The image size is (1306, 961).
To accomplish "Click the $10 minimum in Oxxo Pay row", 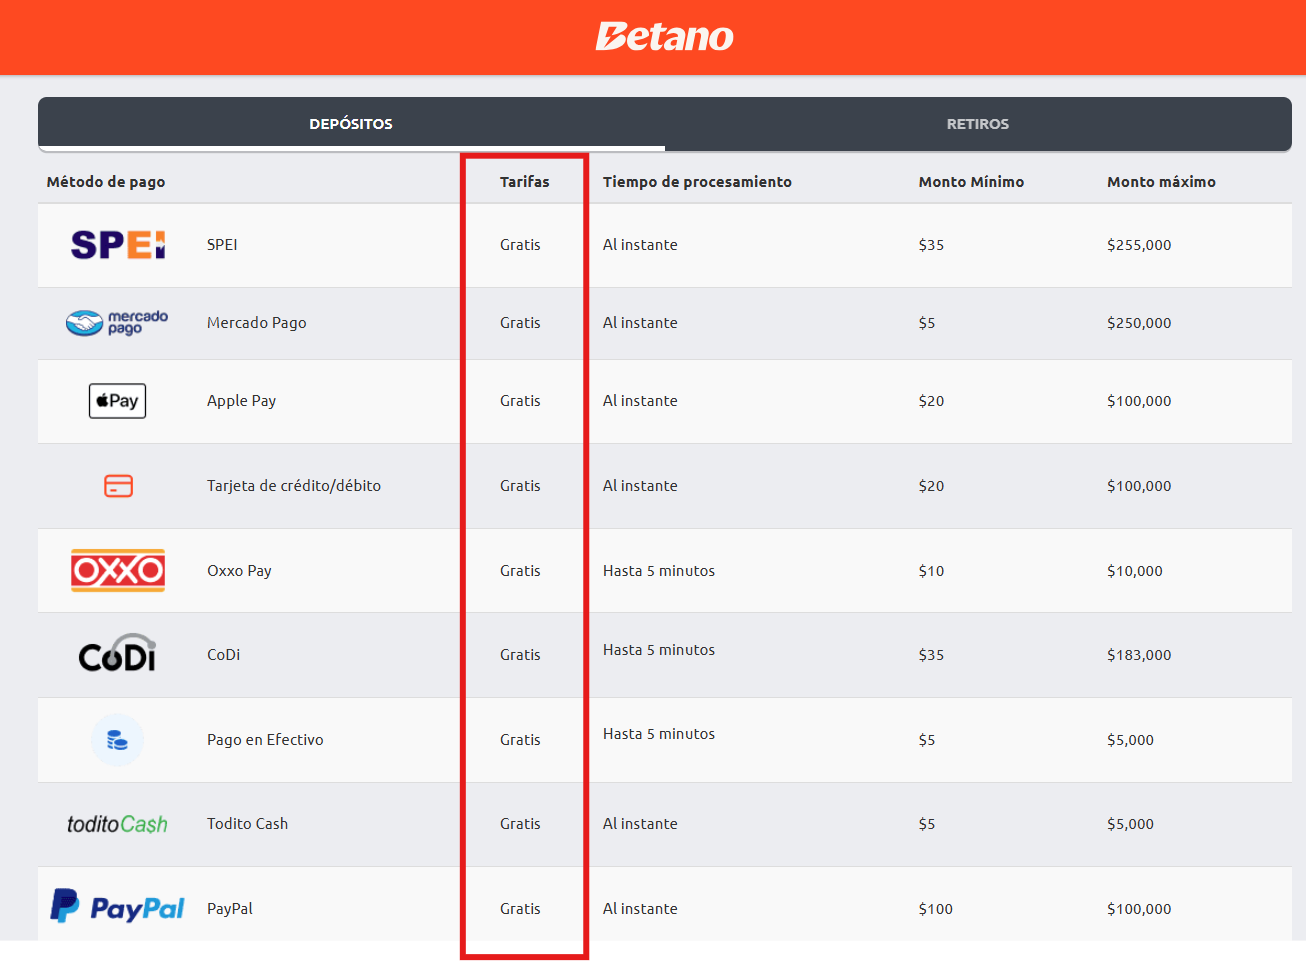I will click(x=931, y=571).
